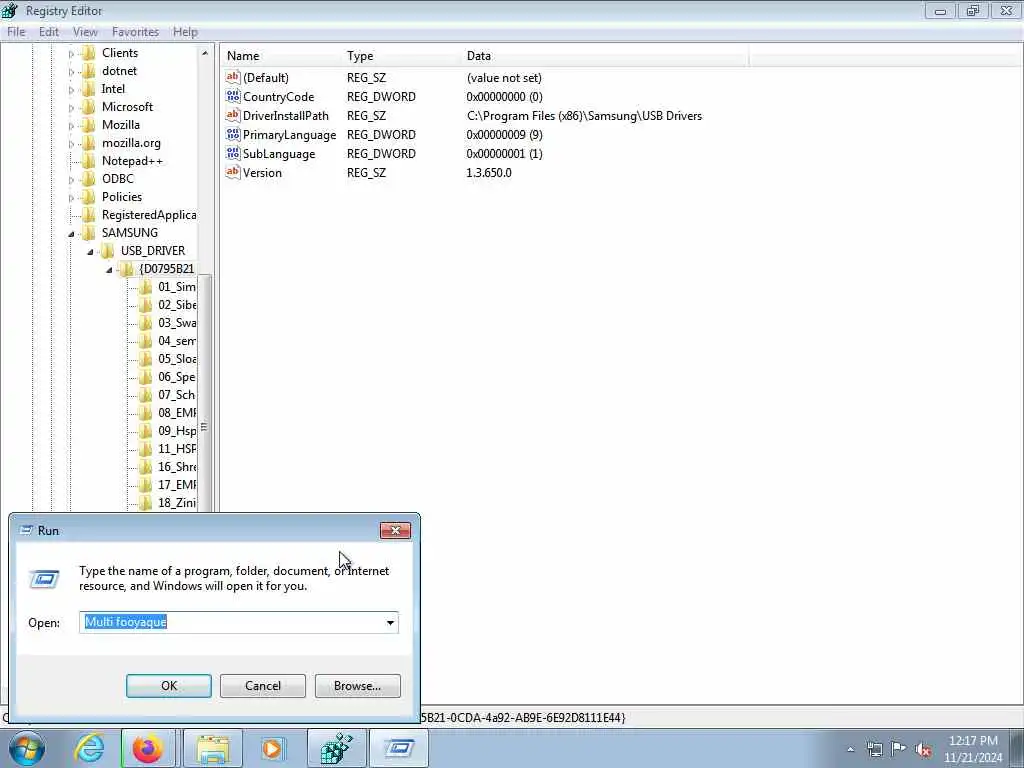Image resolution: width=1024 pixels, height=768 pixels.
Task: Click the PrimaryLanguage DWORD value icon
Action: [232, 134]
